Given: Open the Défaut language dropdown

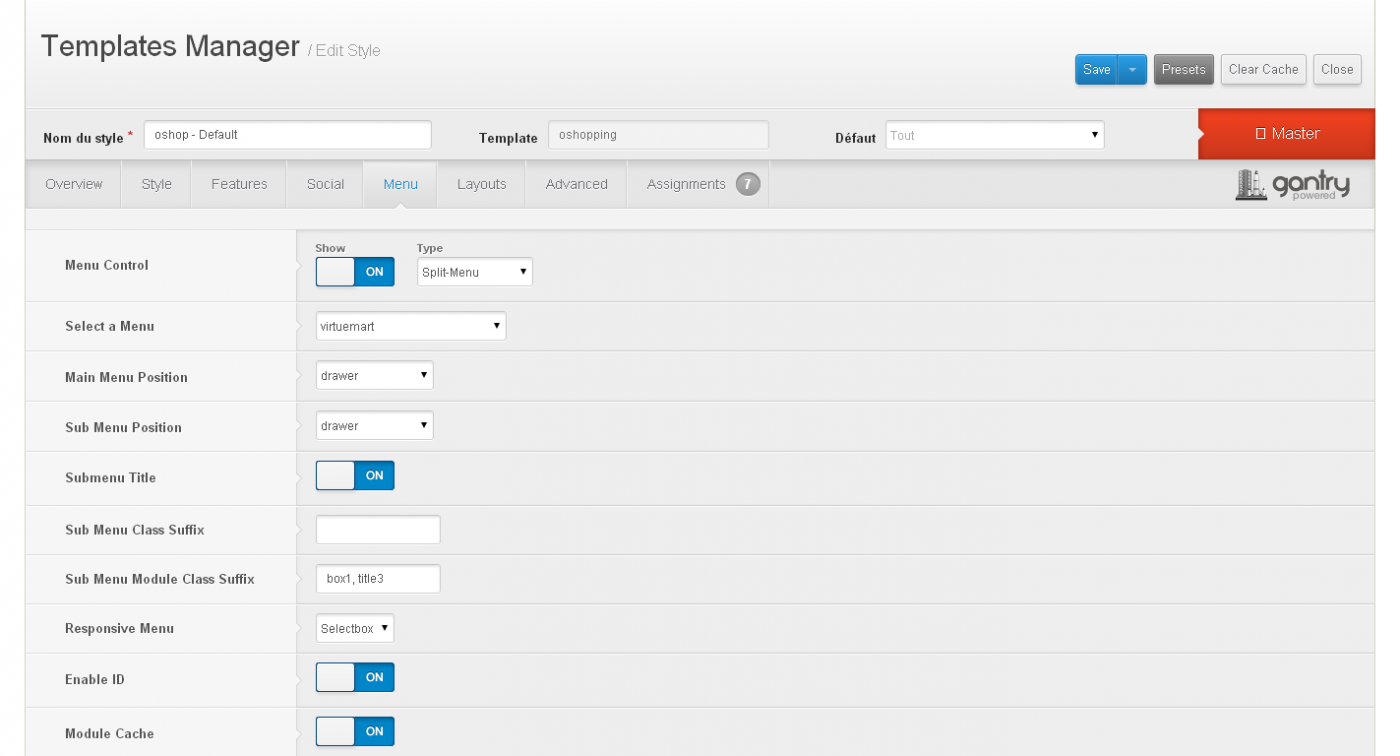Looking at the screenshot, I should (994, 136).
